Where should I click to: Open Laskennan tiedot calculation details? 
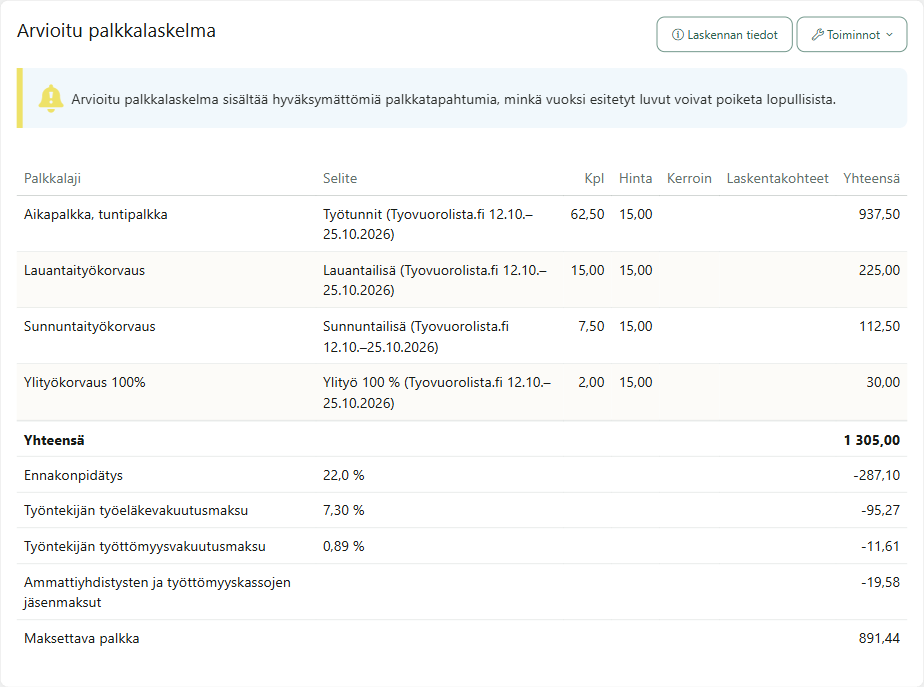coord(724,35)
